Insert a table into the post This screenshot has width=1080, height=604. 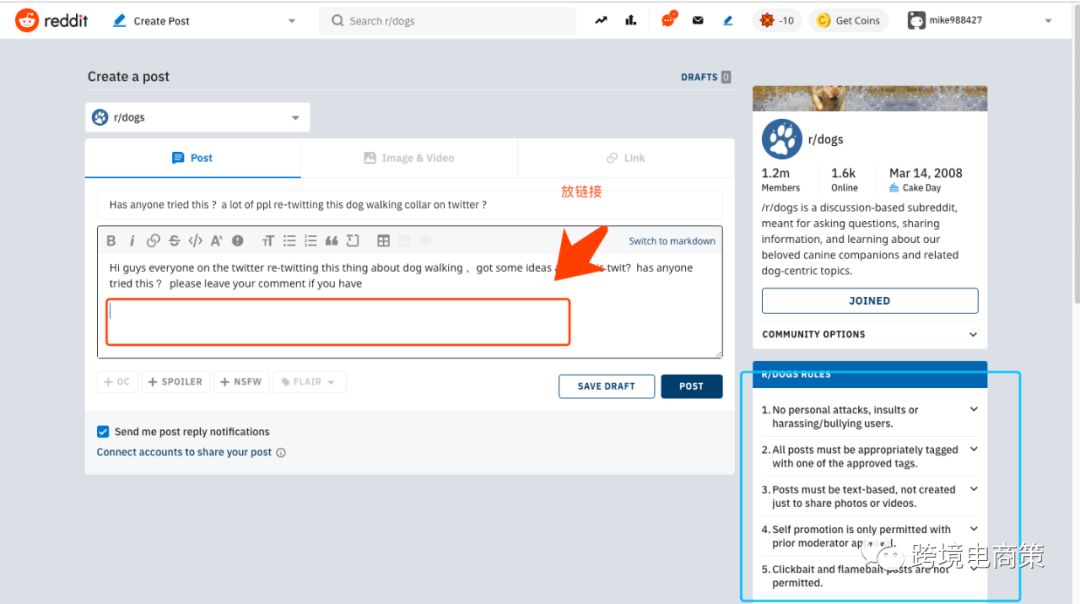[384, 240]
